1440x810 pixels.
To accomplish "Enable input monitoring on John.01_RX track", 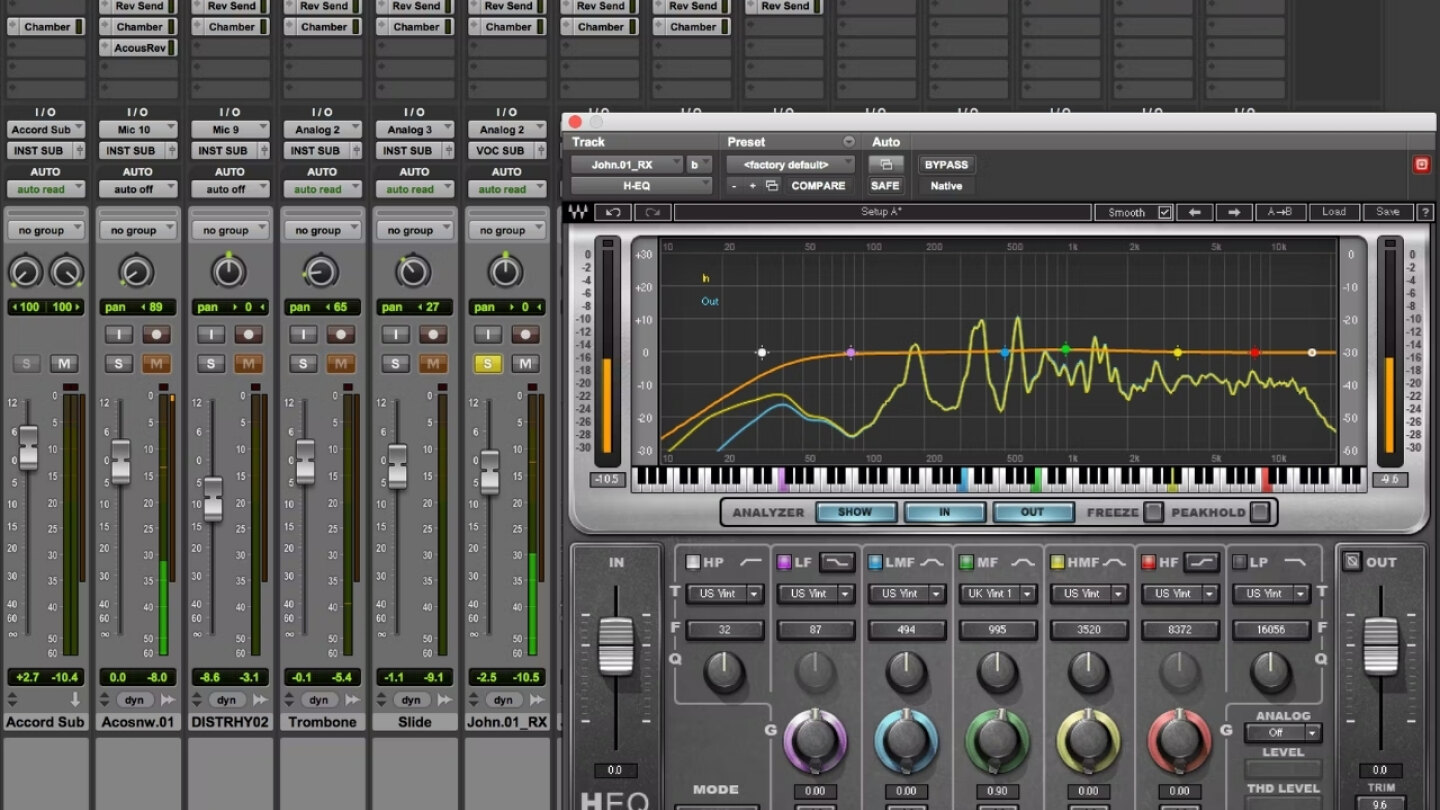I will click(x=487, y=335).
